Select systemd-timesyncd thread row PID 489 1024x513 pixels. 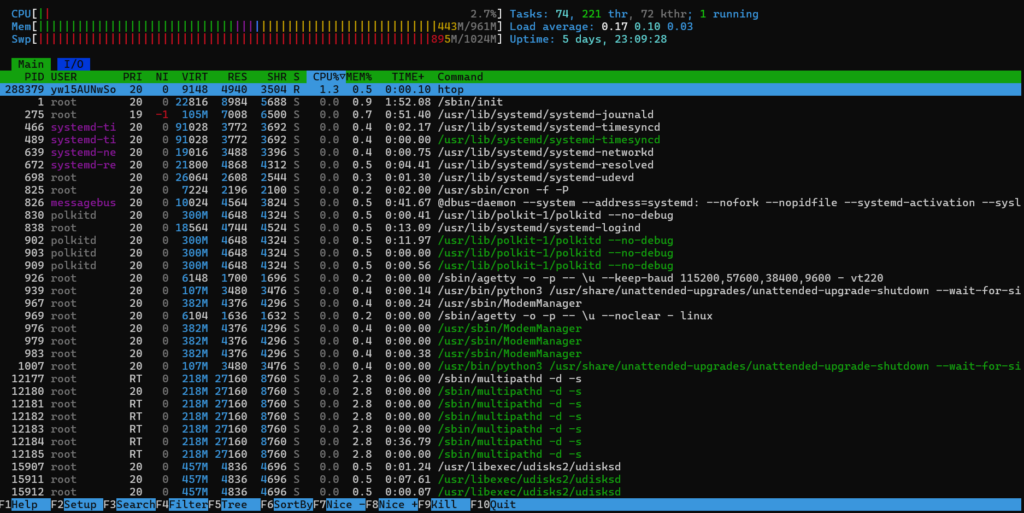click(x=512, y=140)
